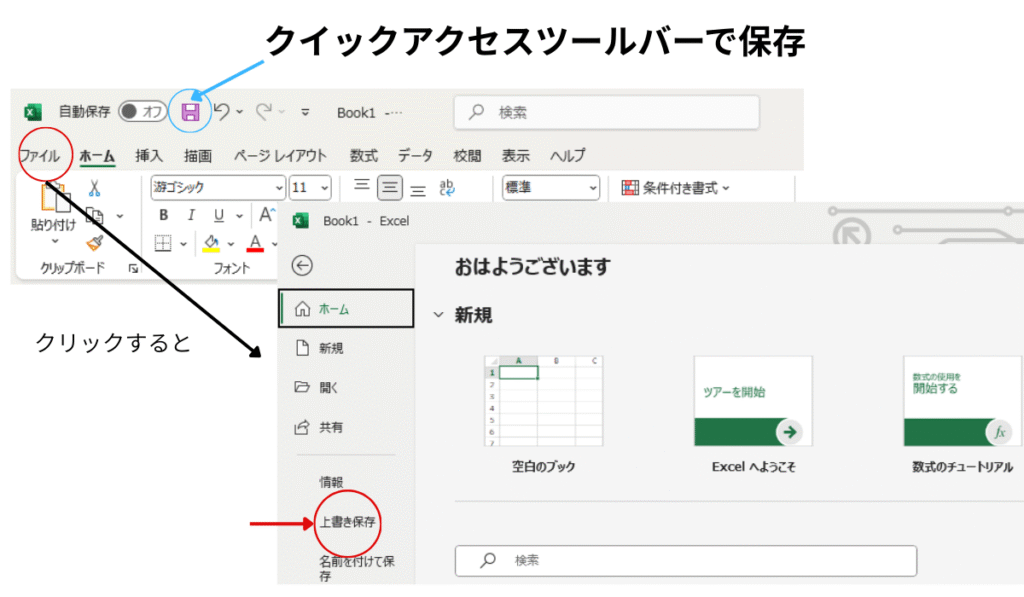Screen dimensions: 1024x597
Task: Click the center align icon
Action: [389, 187]
